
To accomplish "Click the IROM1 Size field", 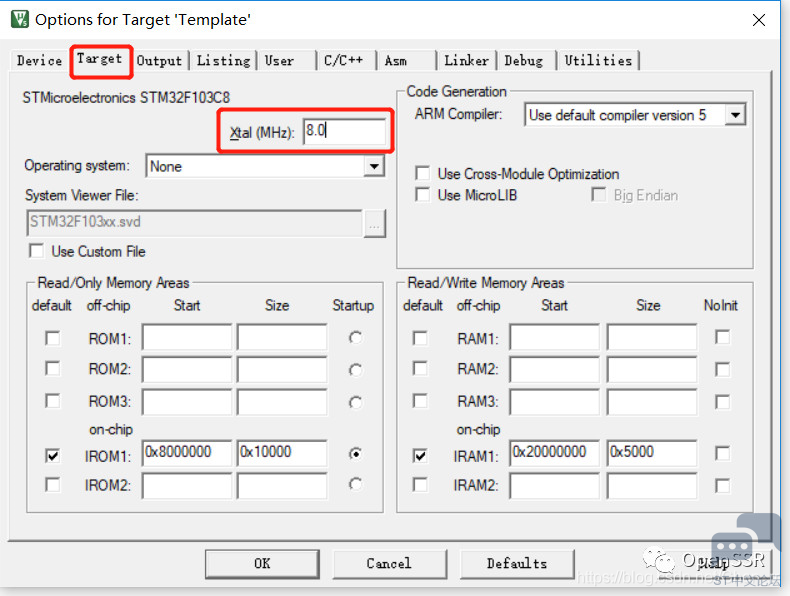I will pyautogui.click(x=282, y=452).
